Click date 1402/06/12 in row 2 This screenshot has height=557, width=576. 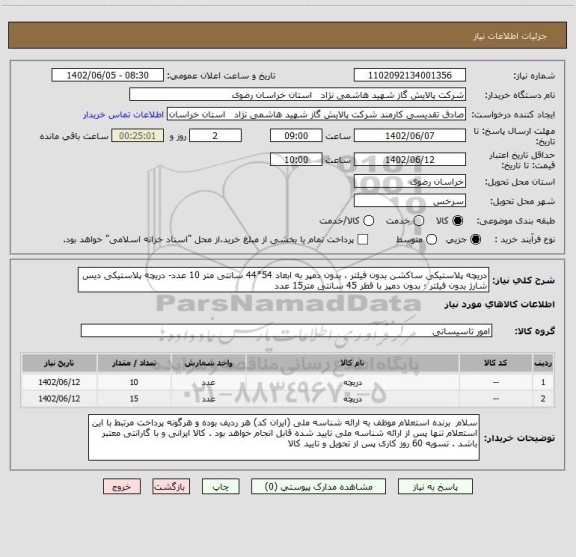(x=59, y=399)
